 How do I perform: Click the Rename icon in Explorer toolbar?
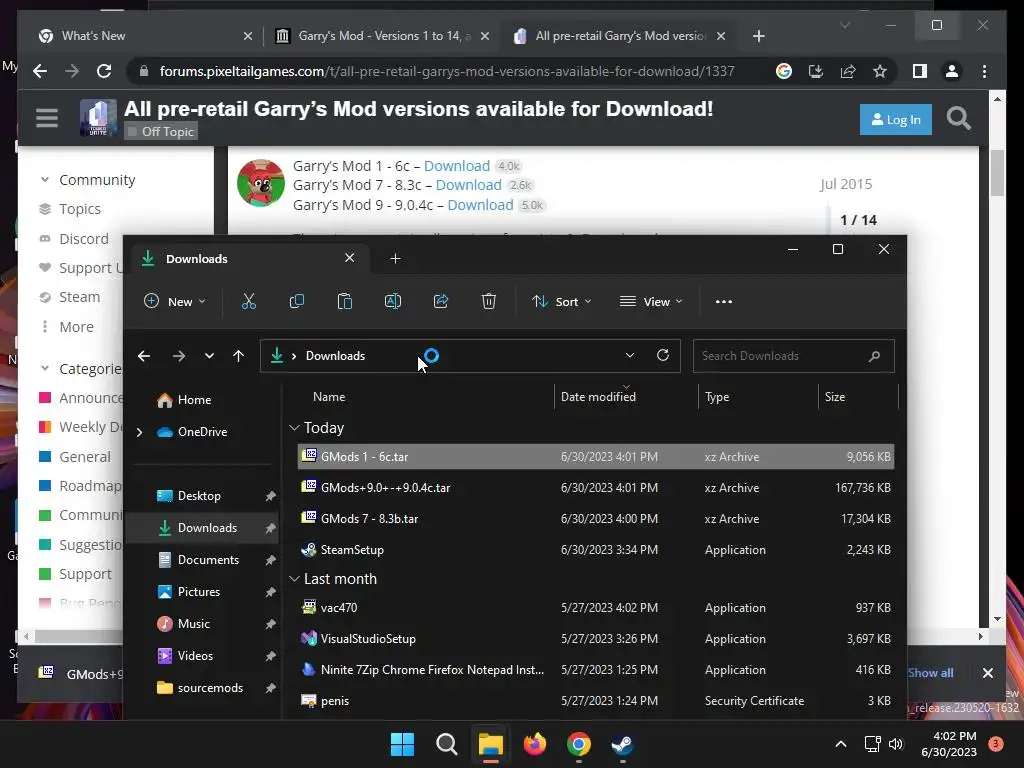click(392, 301)
